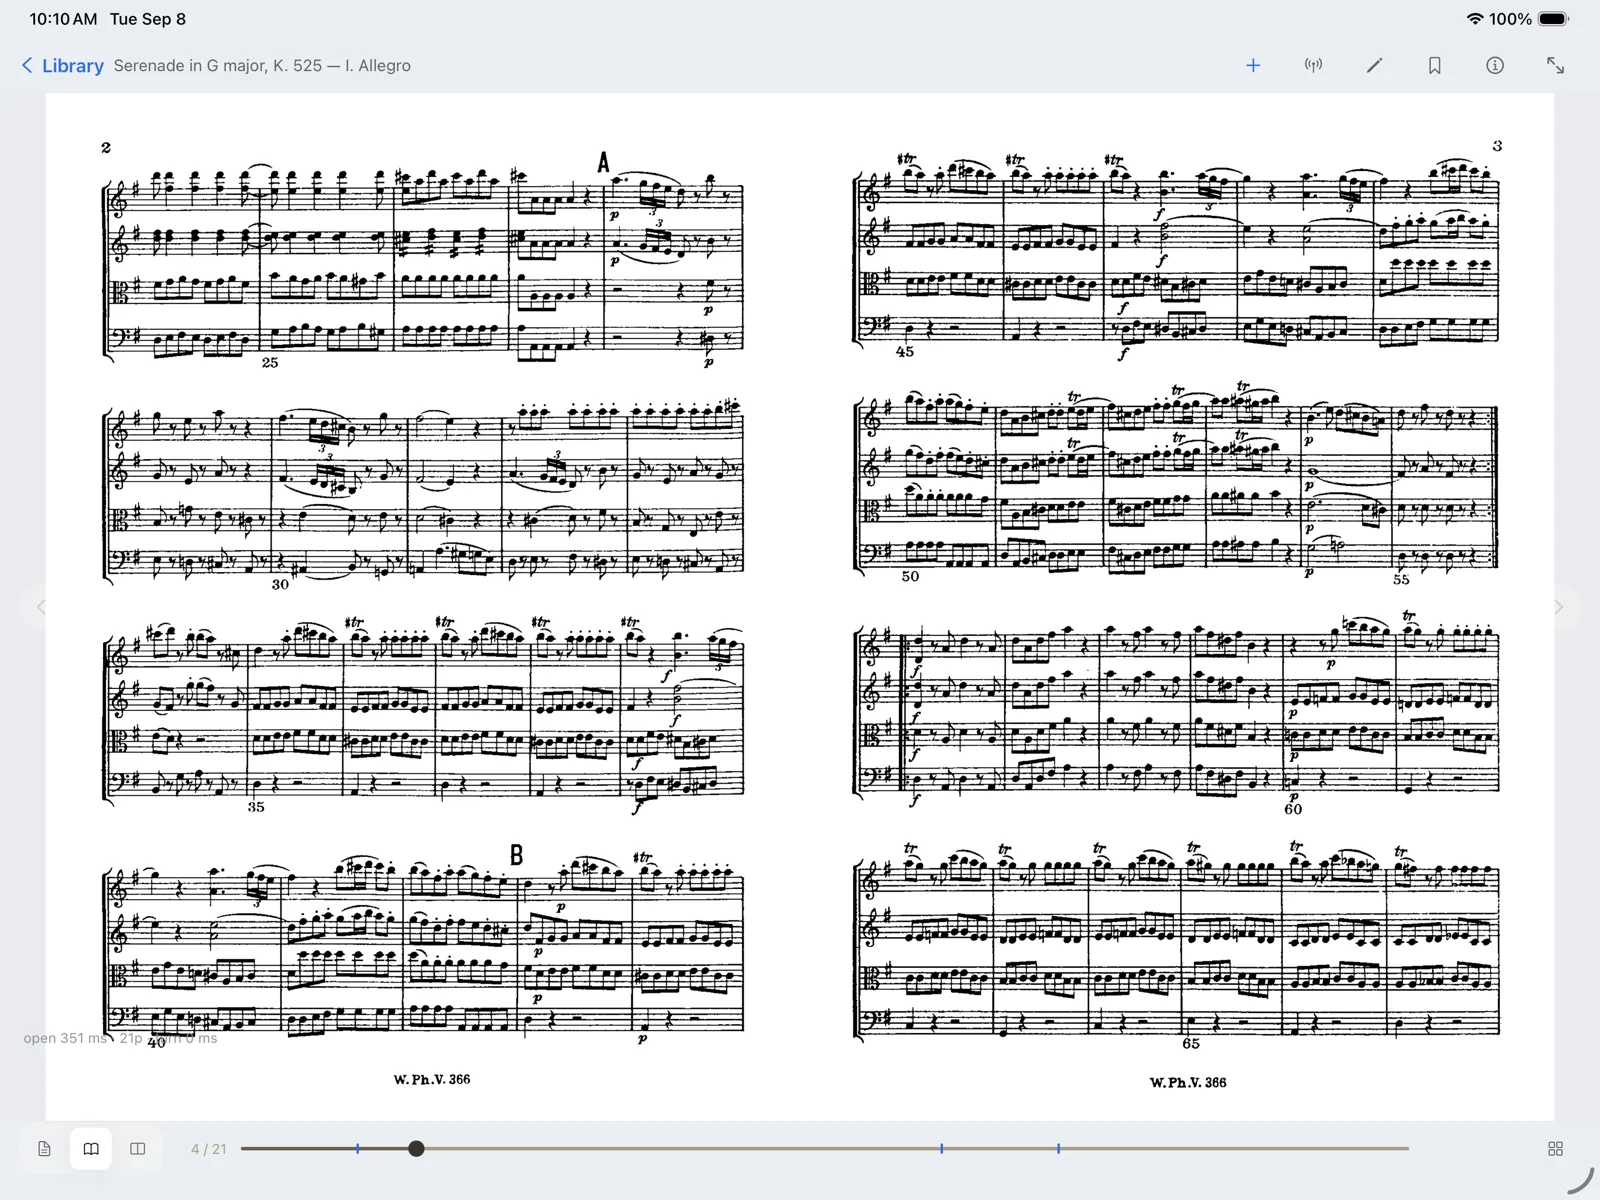Jump to the leftmost bookmark marker on the slider

click(x=357, y=1149)
